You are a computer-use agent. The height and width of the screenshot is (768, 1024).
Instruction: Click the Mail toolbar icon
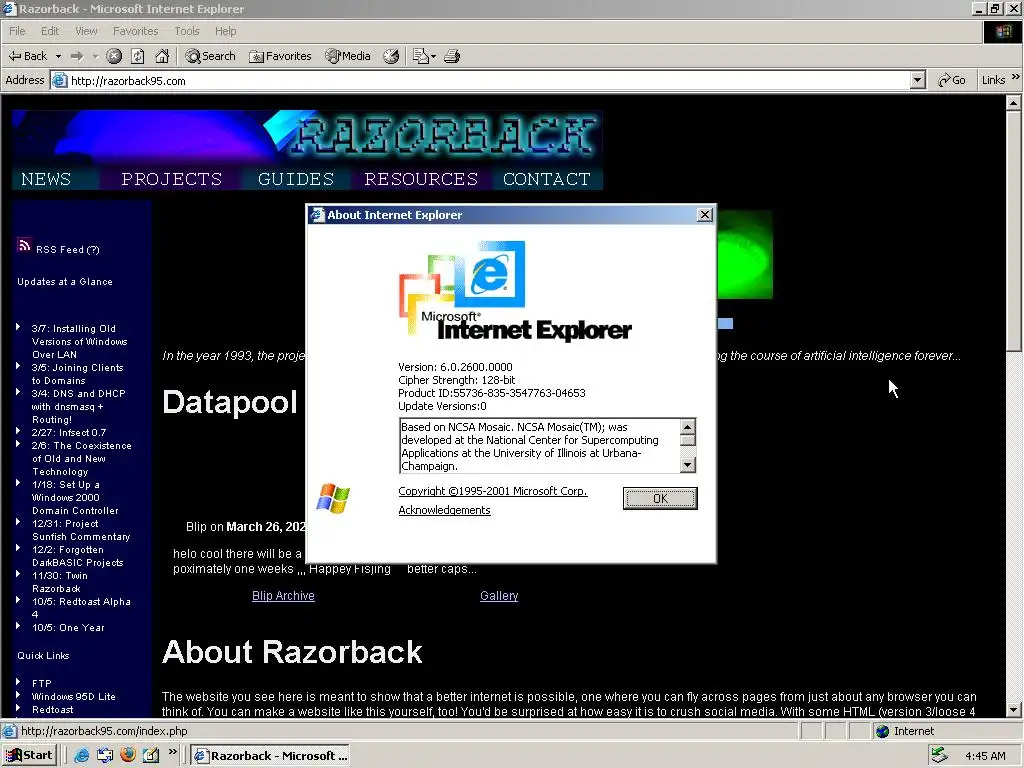click(x=424, y=56)
